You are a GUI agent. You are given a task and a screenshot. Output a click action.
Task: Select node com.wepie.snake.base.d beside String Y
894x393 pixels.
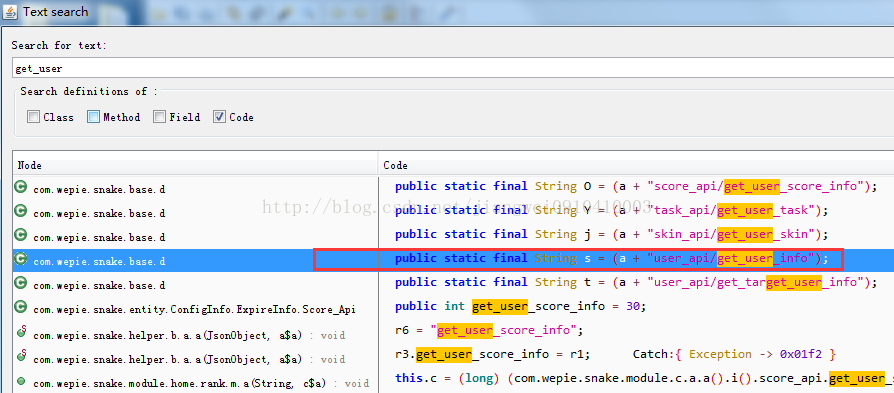point(99,213)
